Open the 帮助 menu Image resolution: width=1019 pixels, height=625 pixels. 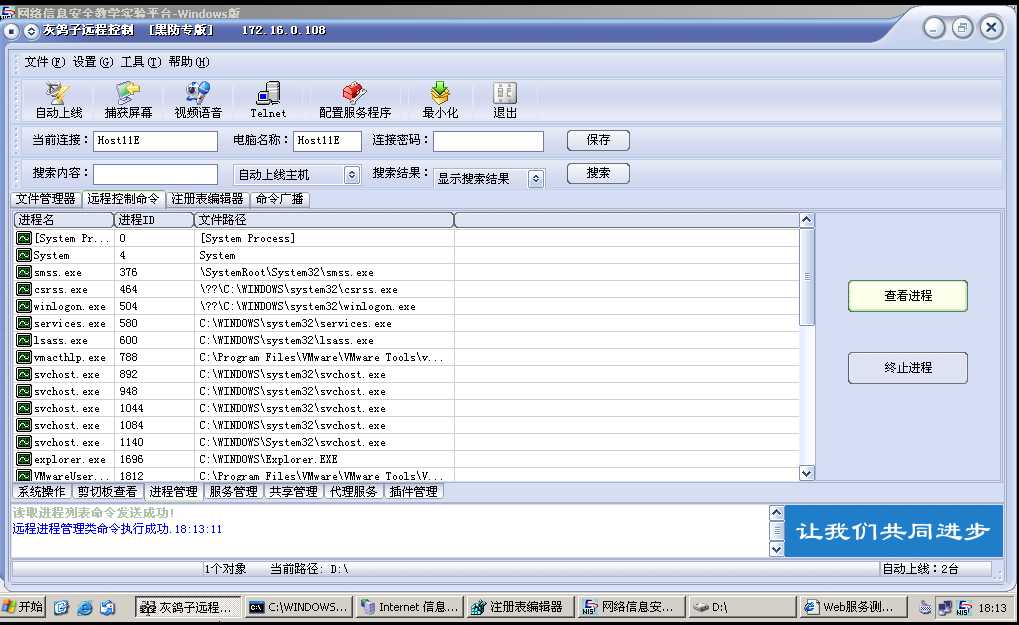tap(188, 62)
